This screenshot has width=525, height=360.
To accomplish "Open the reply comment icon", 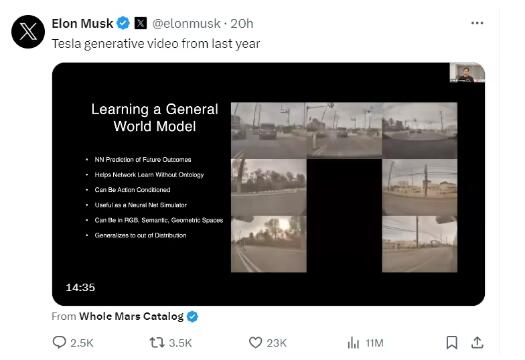I will (x=59, y=343).
